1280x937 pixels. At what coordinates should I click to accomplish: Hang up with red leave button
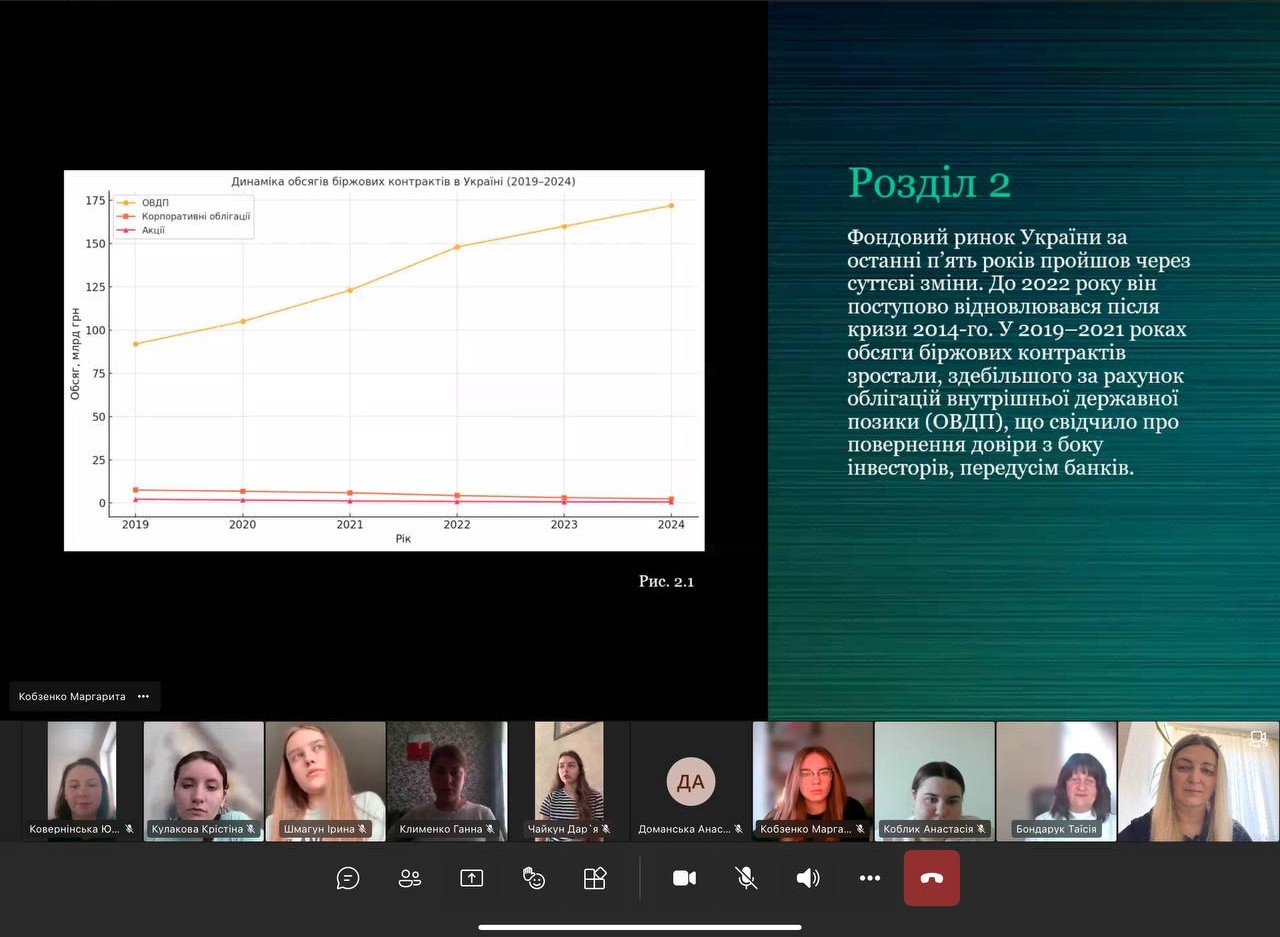pyautogui.click(x=931, y=878)
